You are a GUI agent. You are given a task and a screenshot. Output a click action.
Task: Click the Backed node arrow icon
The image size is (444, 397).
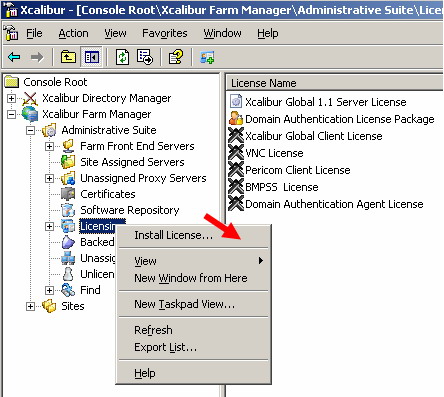[x=68, y=242]
